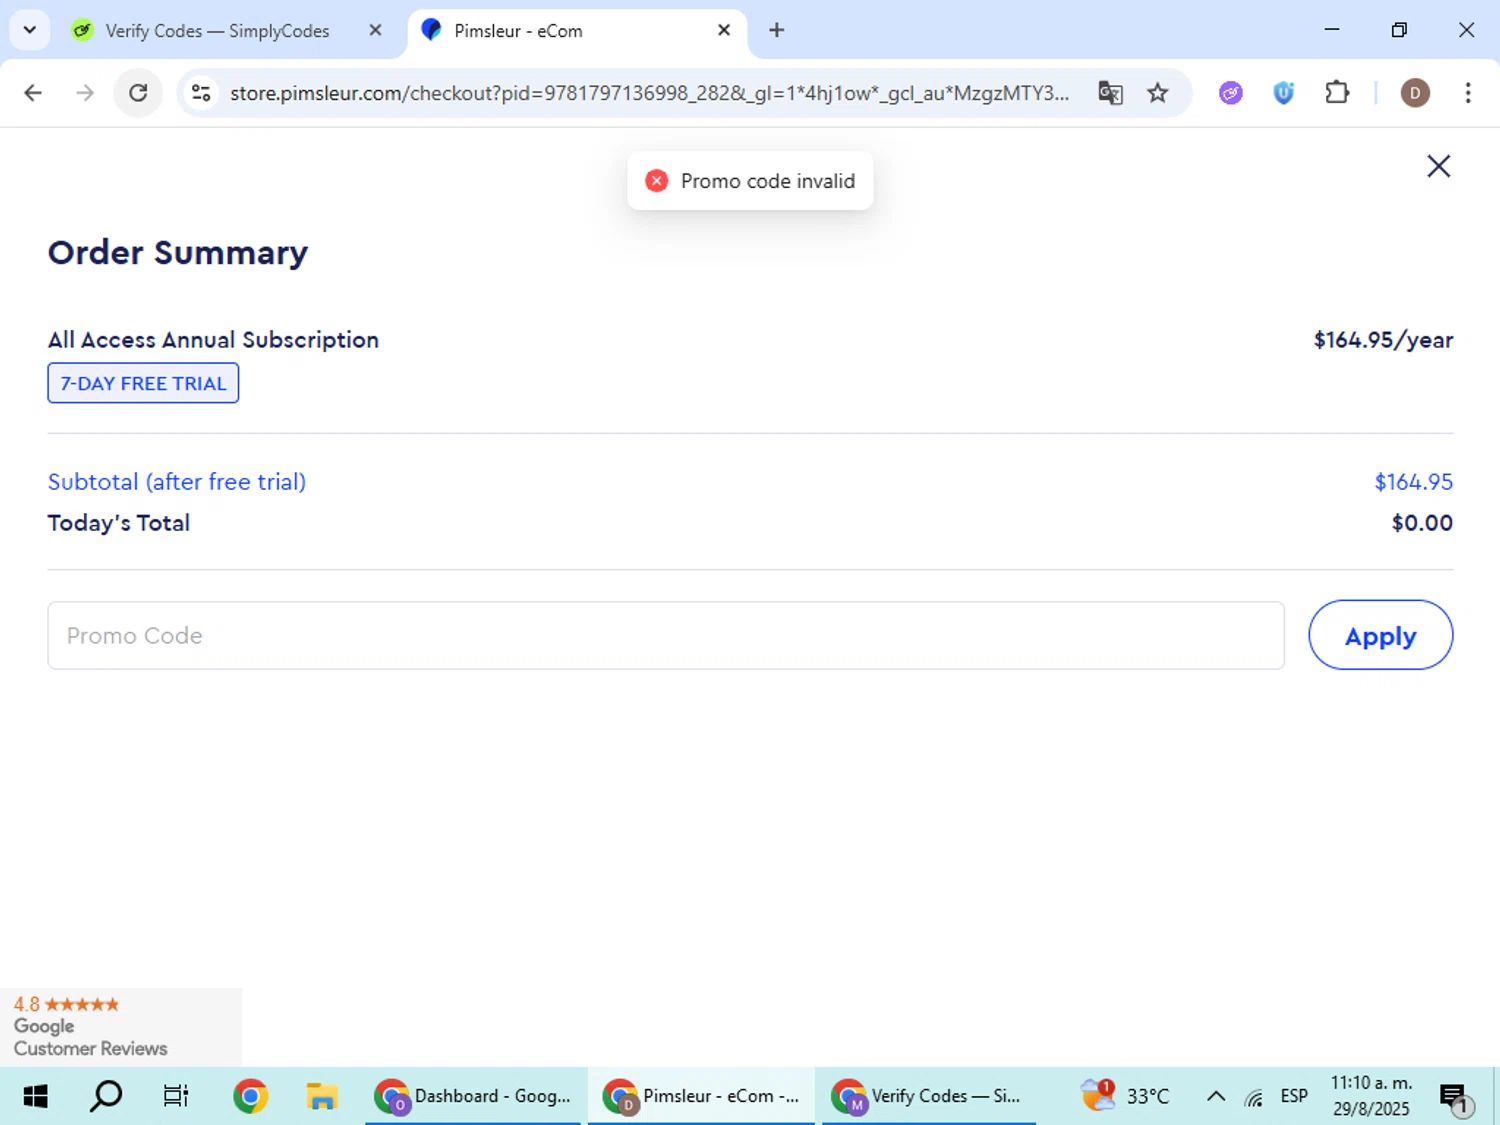
Task: Open the purple SimplyCodes extension icon
Action: 1230,93
